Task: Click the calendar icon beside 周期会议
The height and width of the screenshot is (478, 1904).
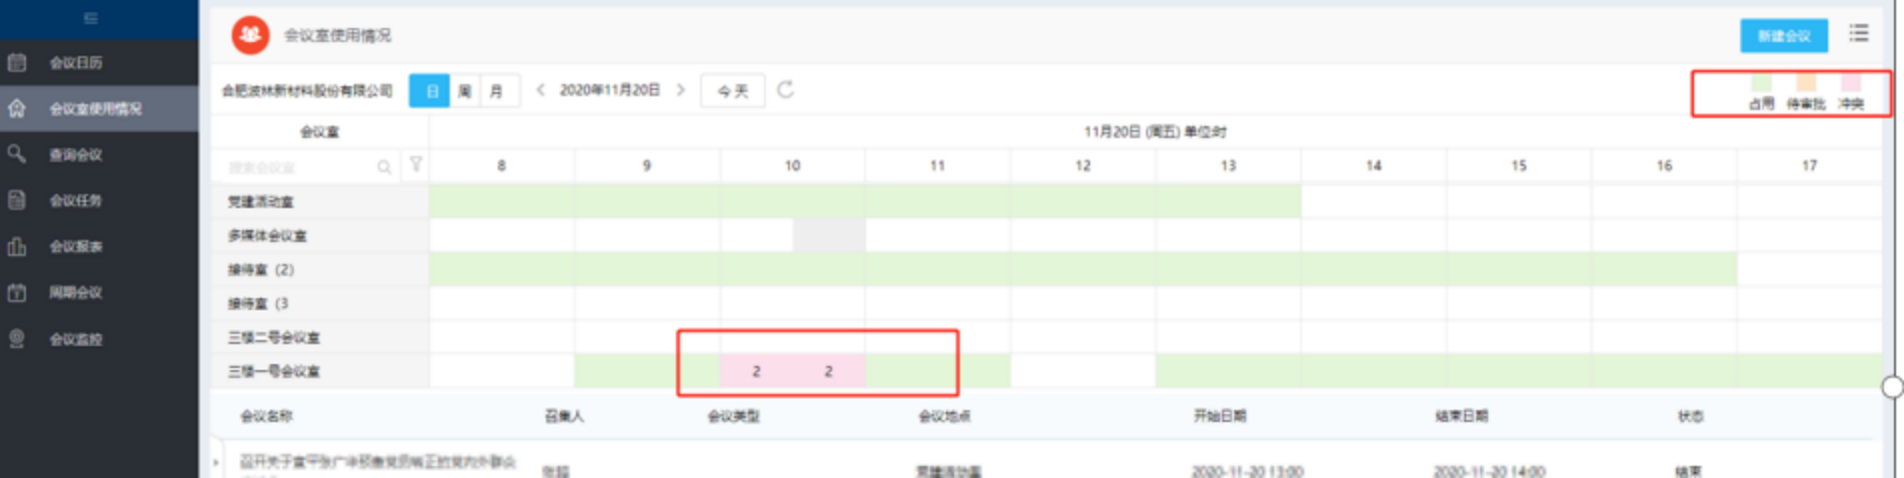Action: coord(17,292)
